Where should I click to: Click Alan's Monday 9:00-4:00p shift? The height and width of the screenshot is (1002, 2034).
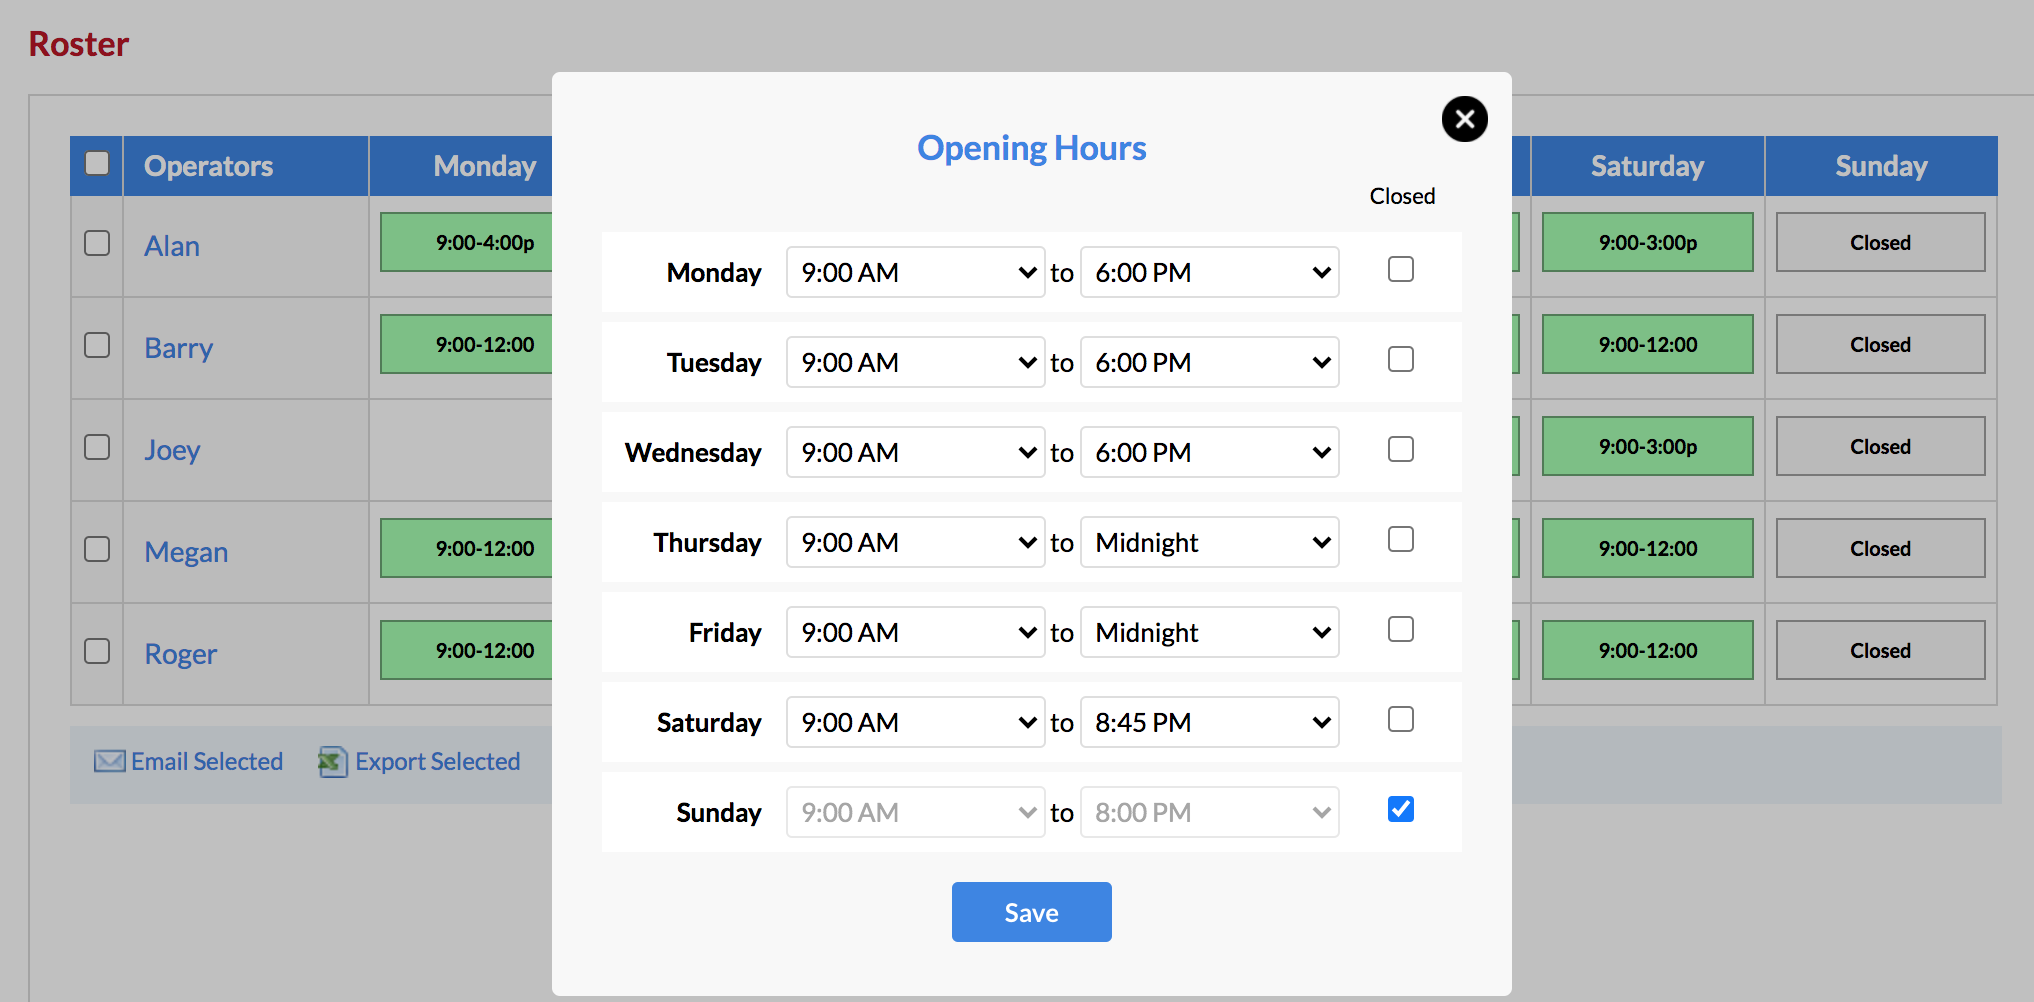click(x=466, y=242)
